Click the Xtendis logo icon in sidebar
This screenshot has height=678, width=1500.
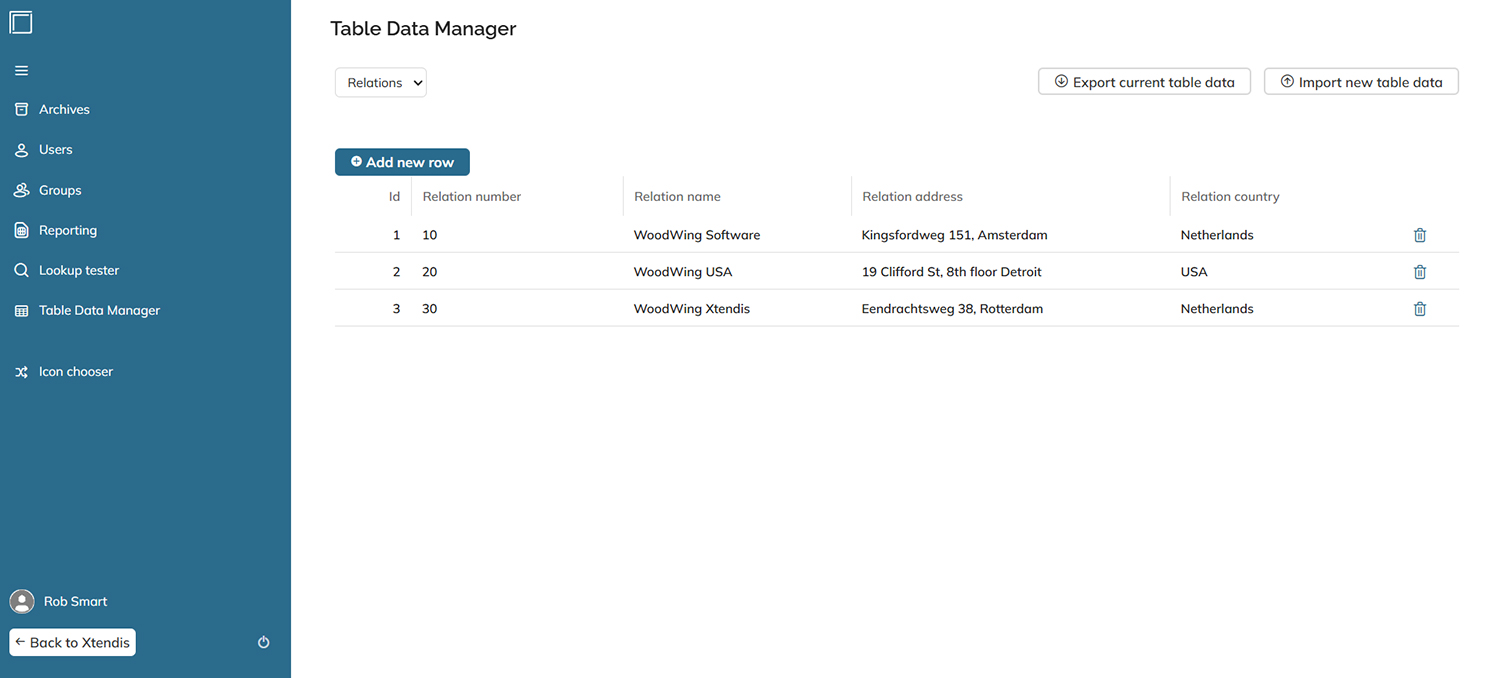21,21
